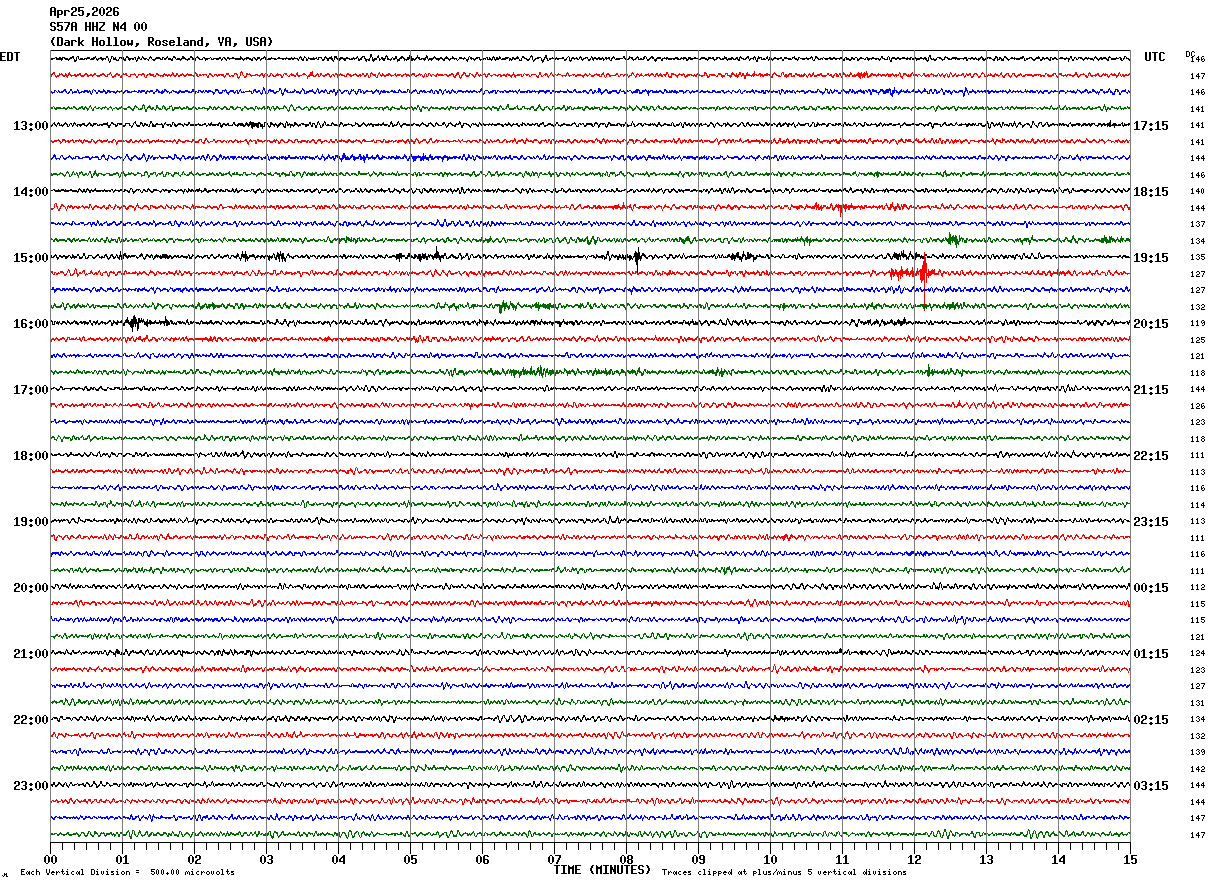
Task: Click the 03:15 UTC time label
Action: 1150,786
